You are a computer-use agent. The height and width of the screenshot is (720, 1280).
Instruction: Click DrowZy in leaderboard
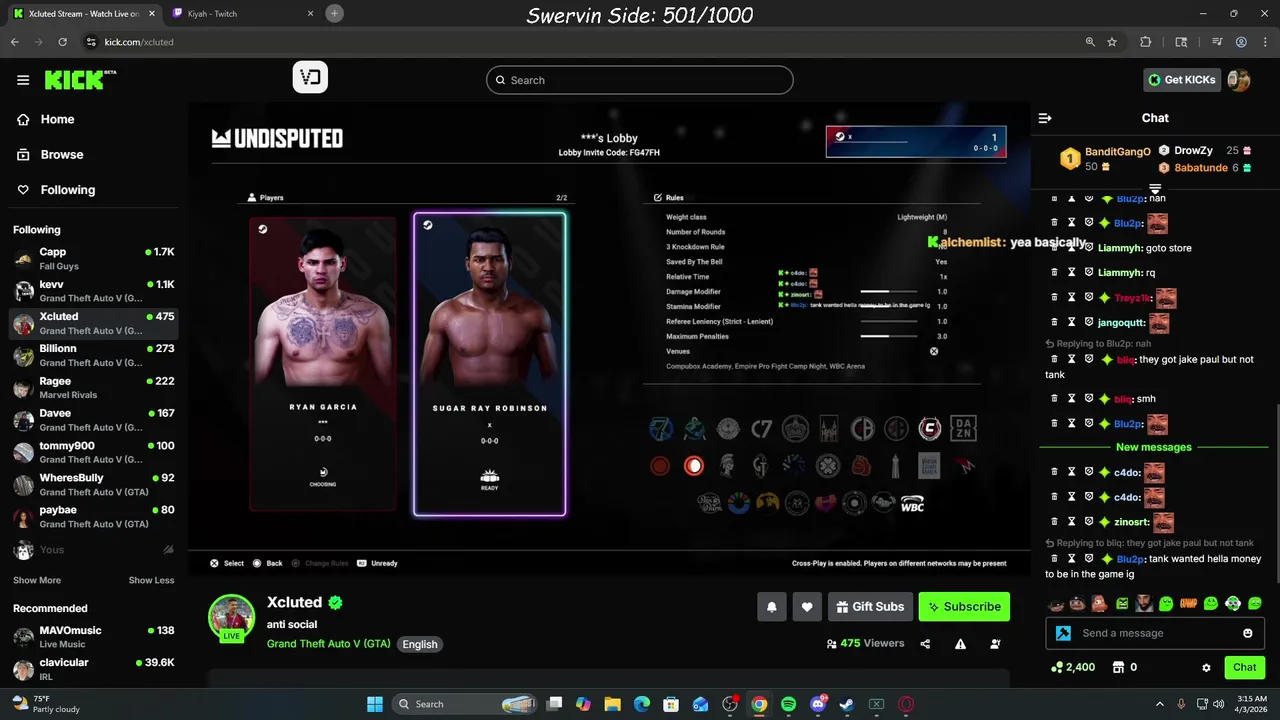[1192, 150]
